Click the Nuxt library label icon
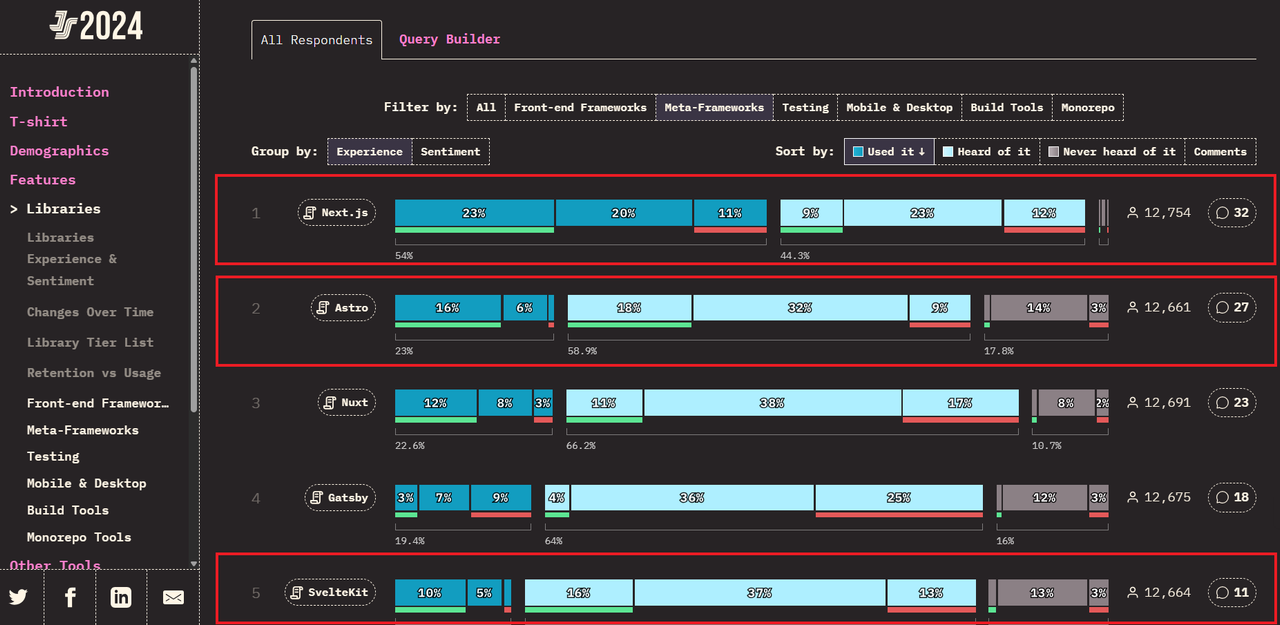This screenshot has height=625, width=1280. (331, 403)
